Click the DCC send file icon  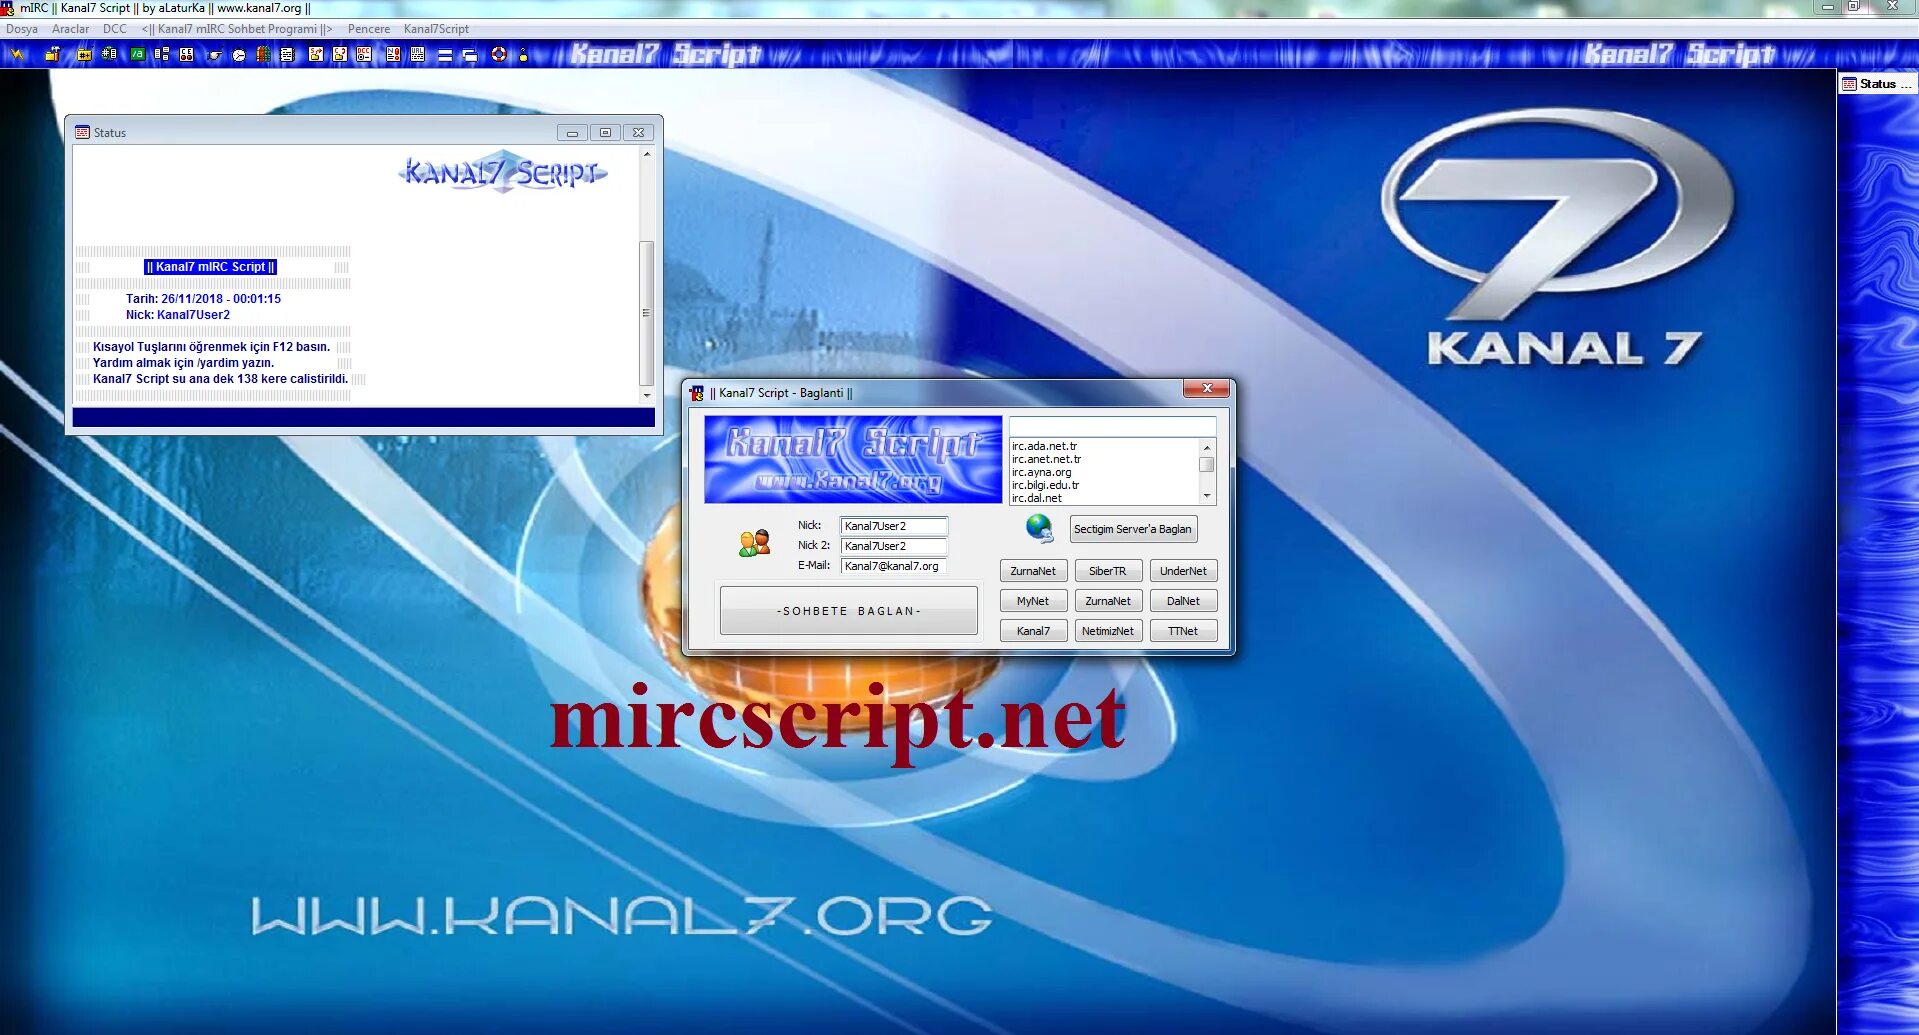point(316,54)
